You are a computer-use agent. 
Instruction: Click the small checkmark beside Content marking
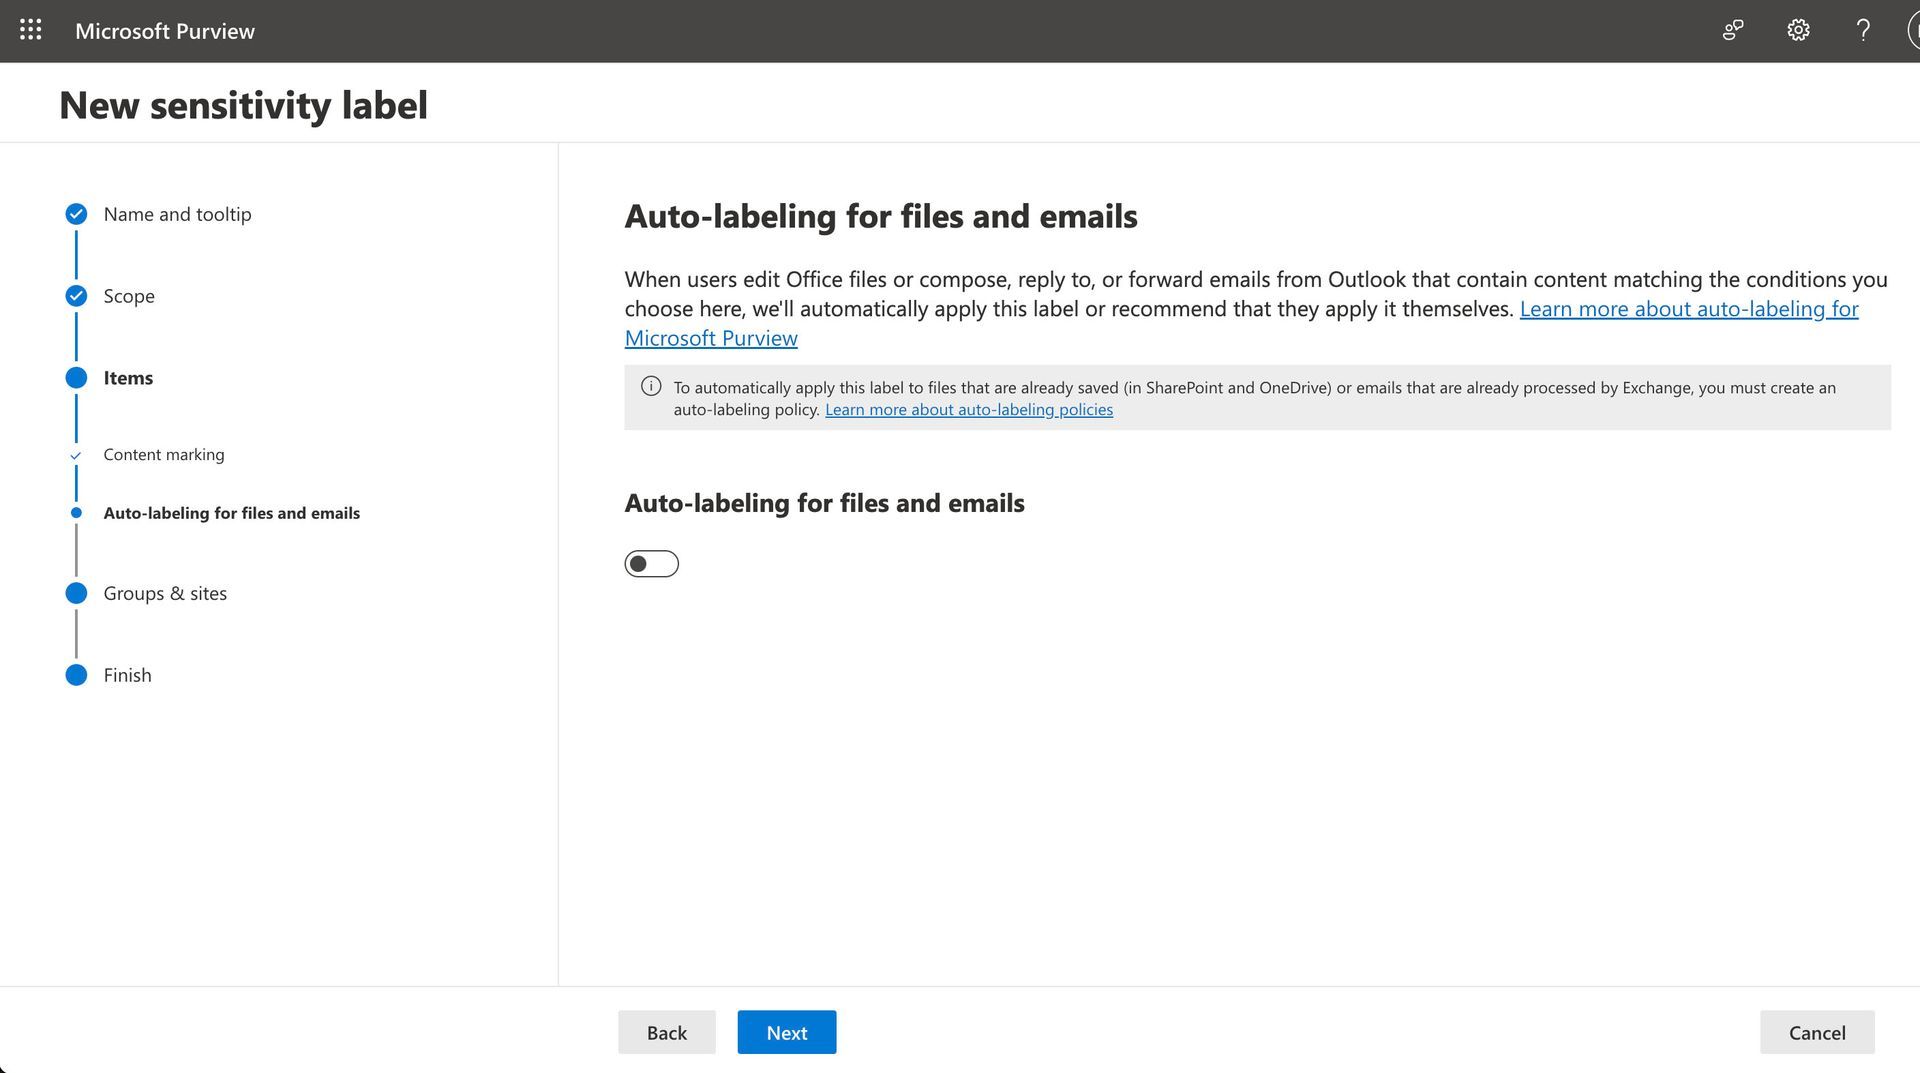[x=76, y=455]
